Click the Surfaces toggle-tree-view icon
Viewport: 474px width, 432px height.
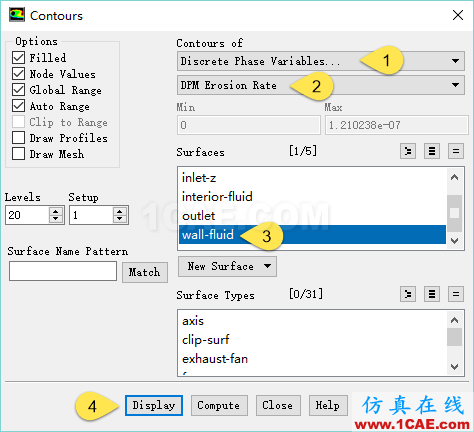point(408,152)
